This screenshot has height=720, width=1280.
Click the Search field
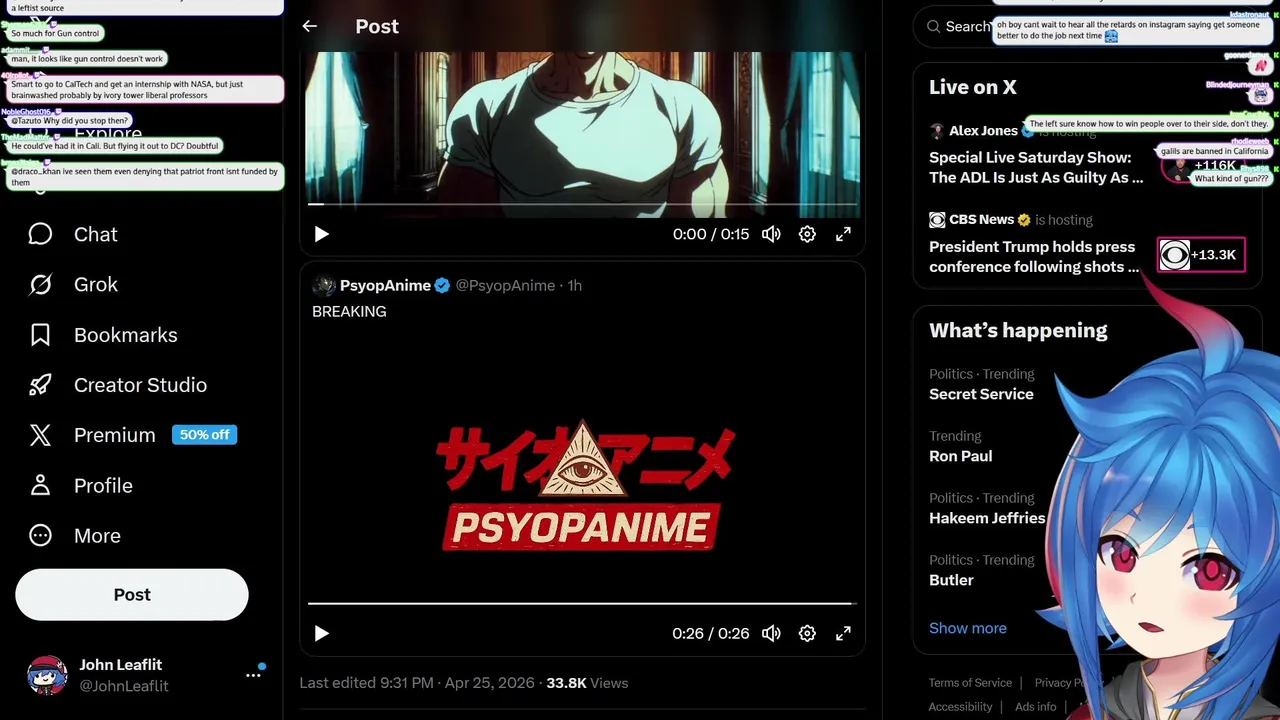tap(1088, 27)
